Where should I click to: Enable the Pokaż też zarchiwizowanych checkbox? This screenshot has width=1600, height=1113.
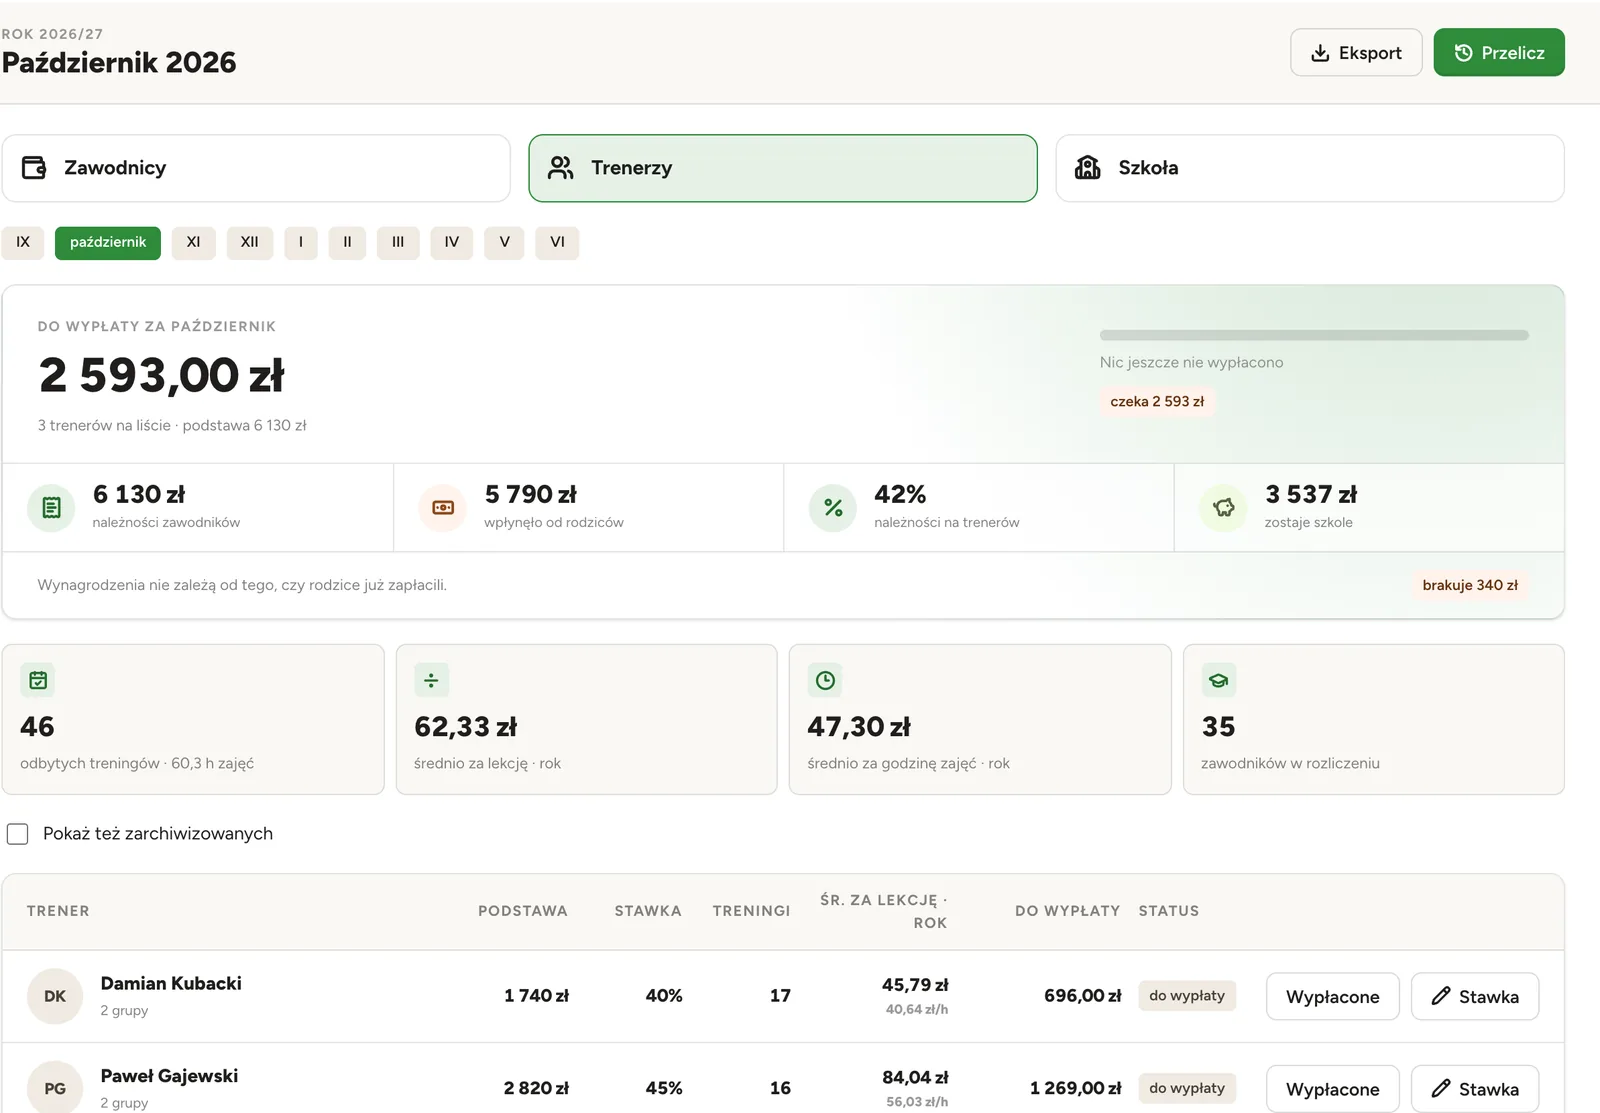pyautogui.click(x=18, y=834)
